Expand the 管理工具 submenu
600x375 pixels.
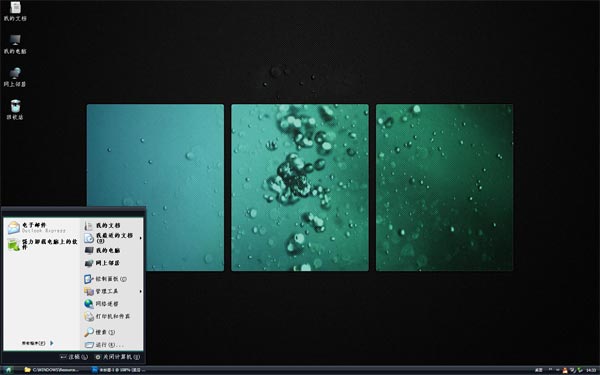pyautogui.click(x=112, y=292)
